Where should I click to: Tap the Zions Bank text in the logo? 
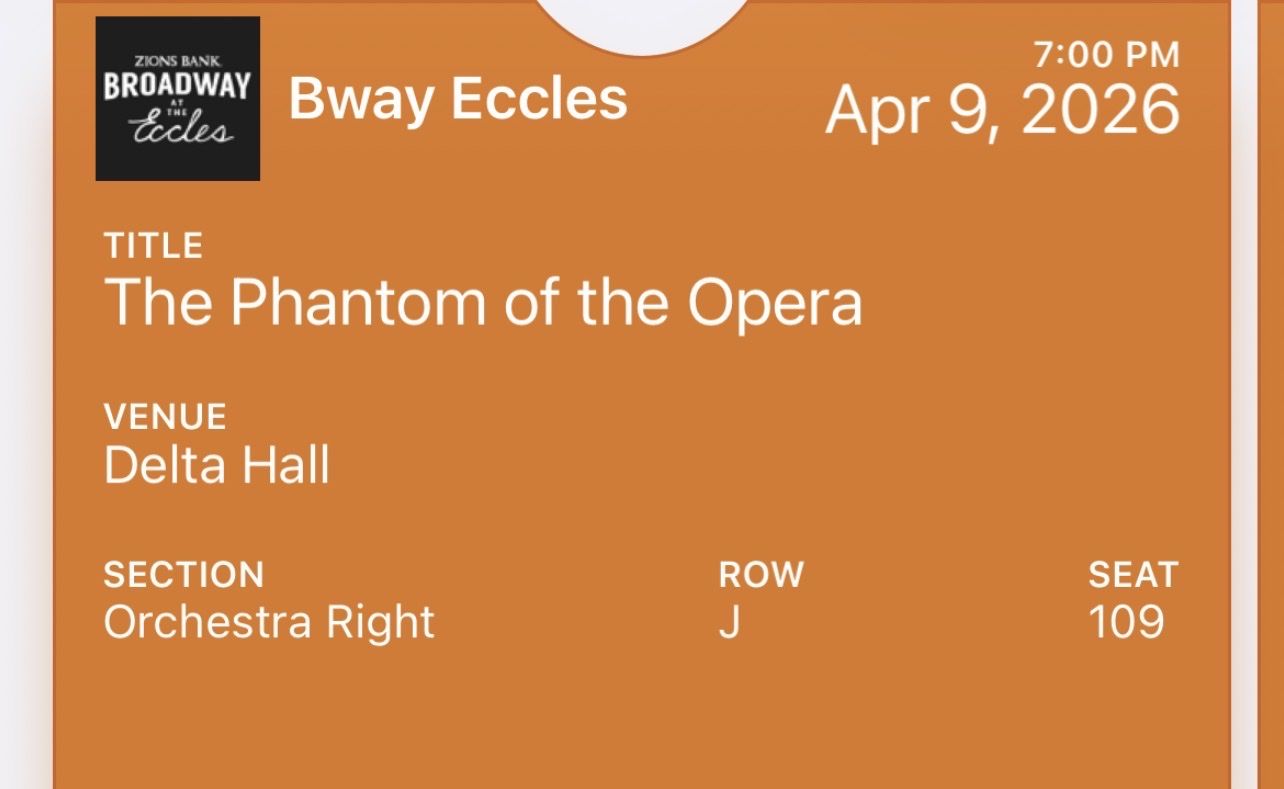[177, 61]
